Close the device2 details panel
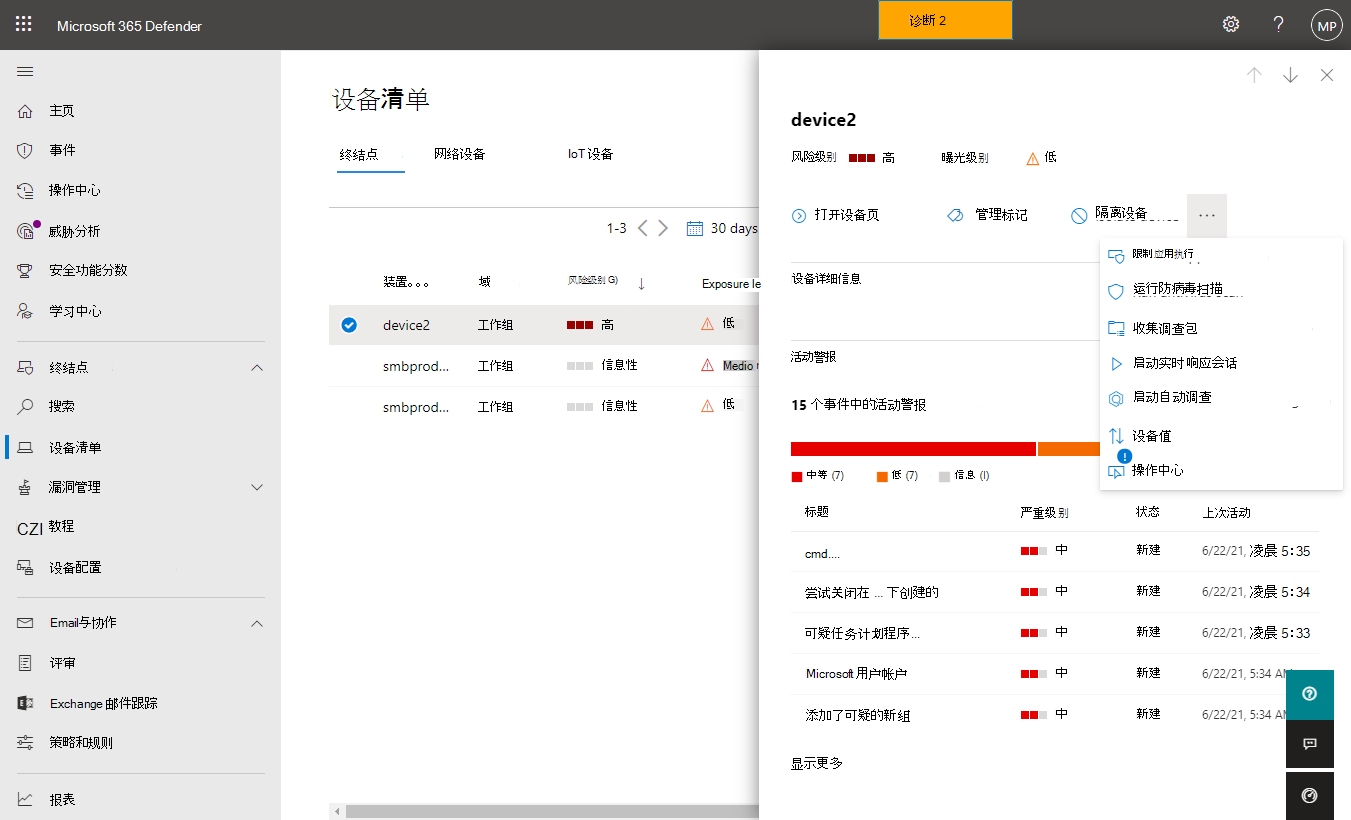Viewport: 1351px width, 820px height. (x=1327, y=75)
